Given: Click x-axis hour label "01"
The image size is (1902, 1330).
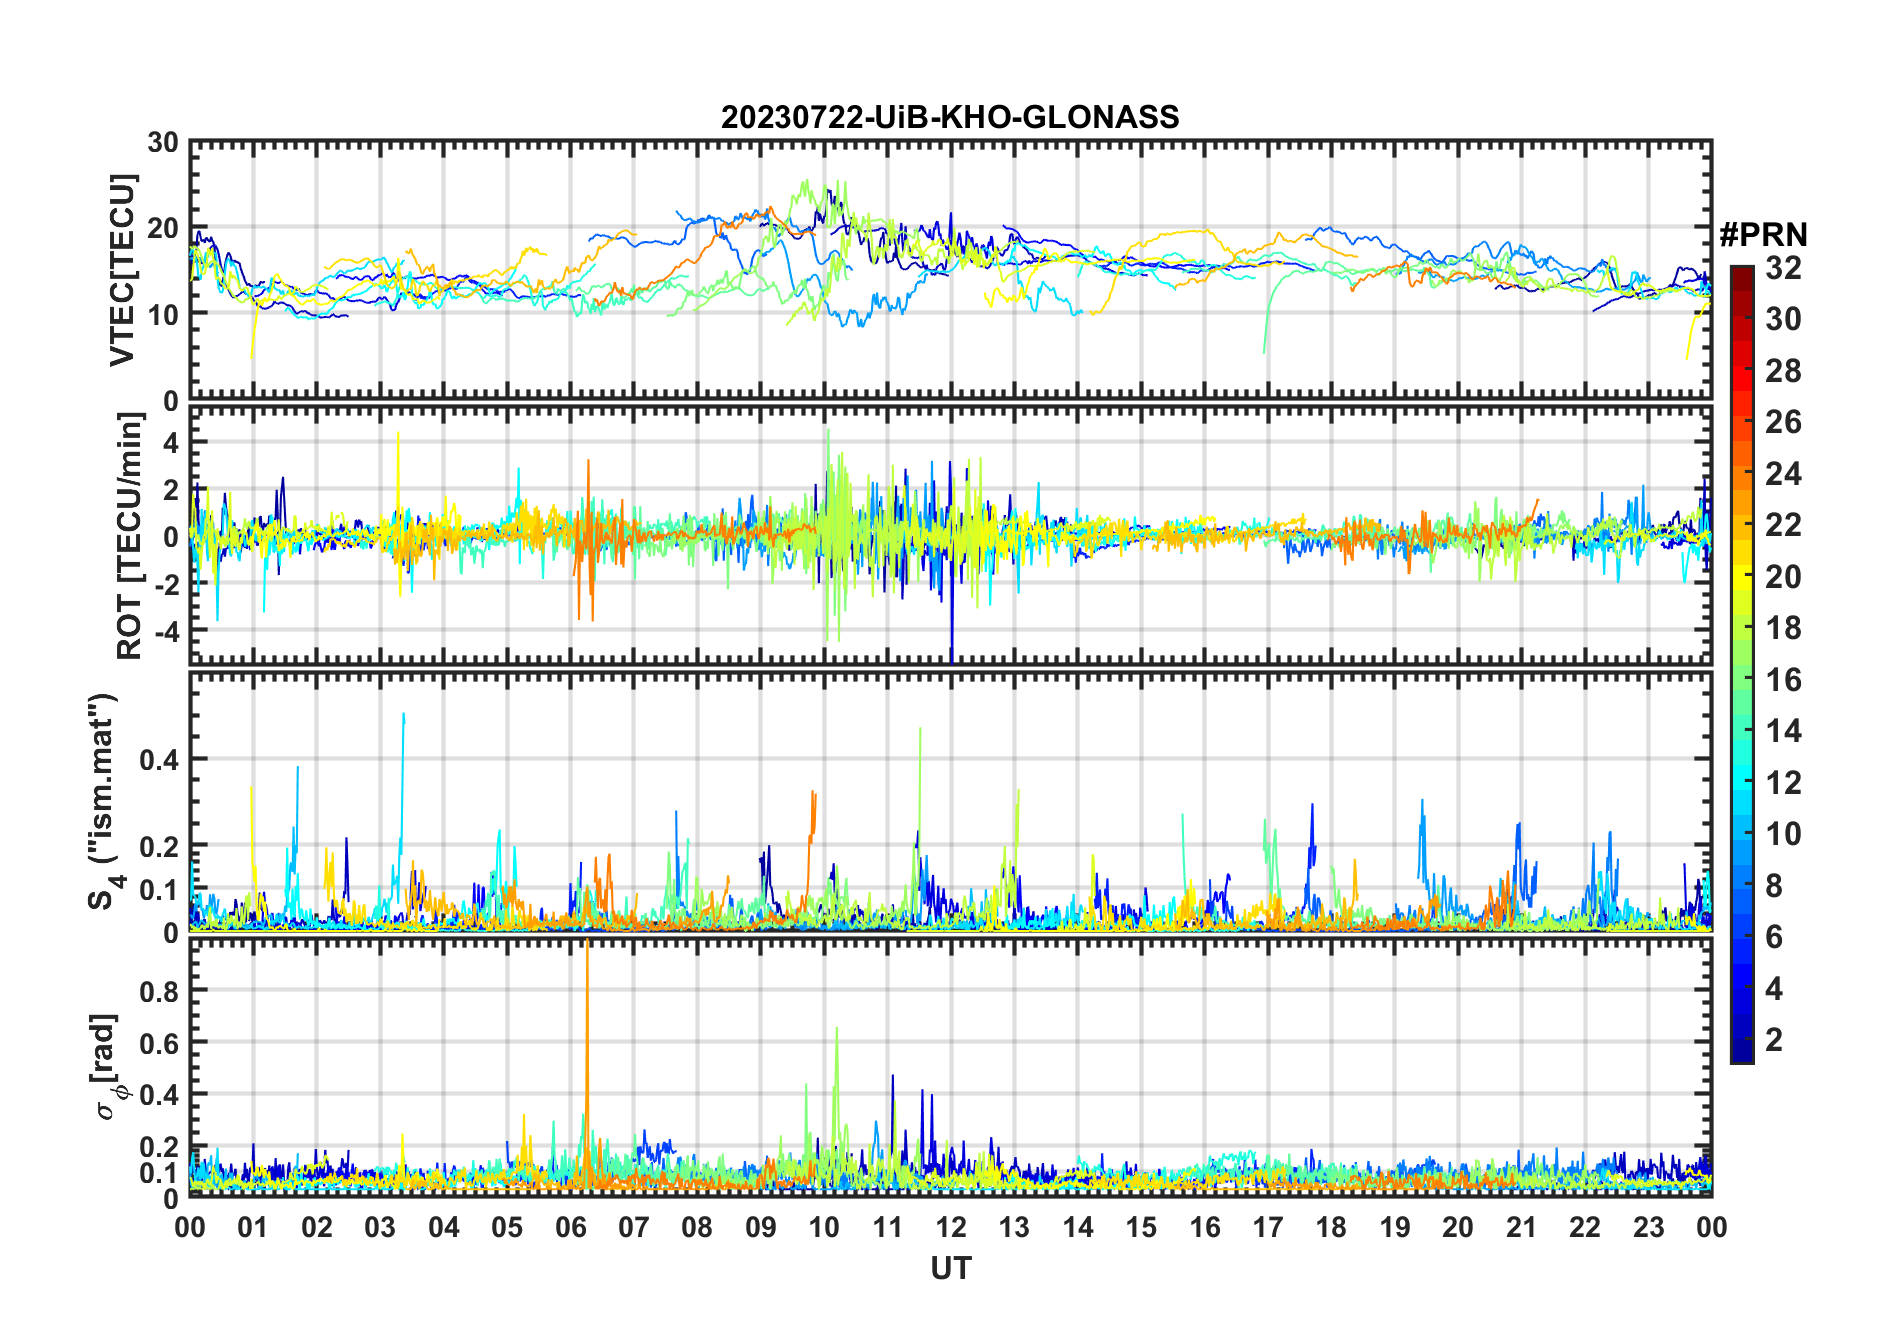Looking at the screenshot, I should point(253,1227).
